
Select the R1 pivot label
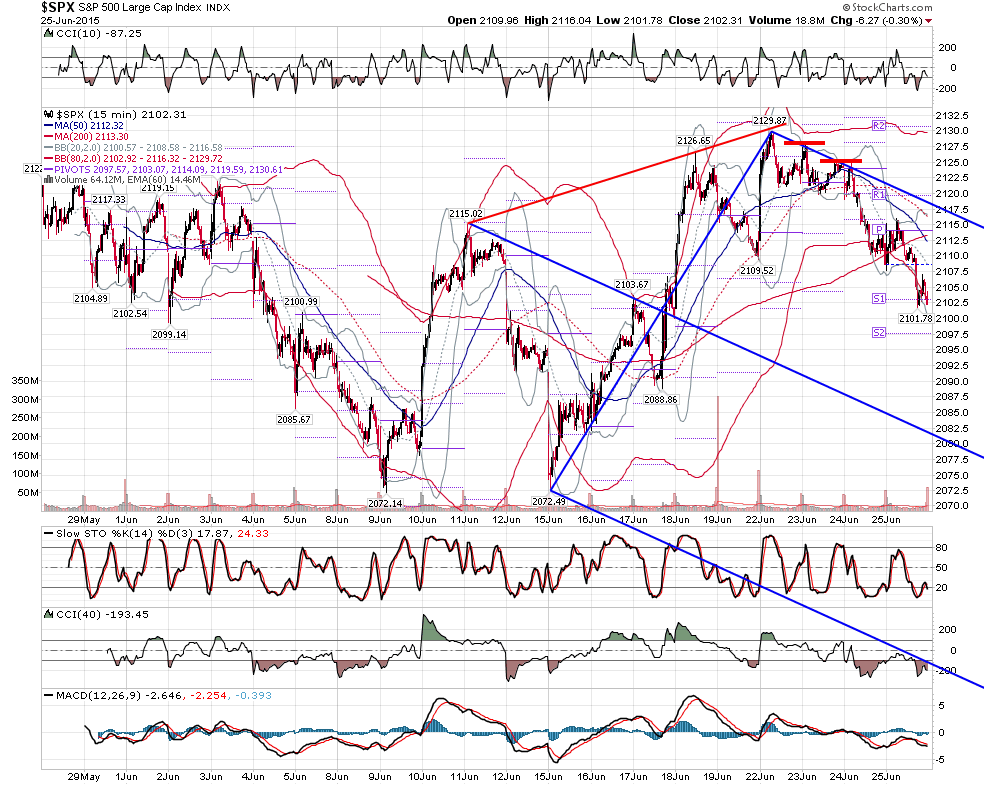click(879, 195)
